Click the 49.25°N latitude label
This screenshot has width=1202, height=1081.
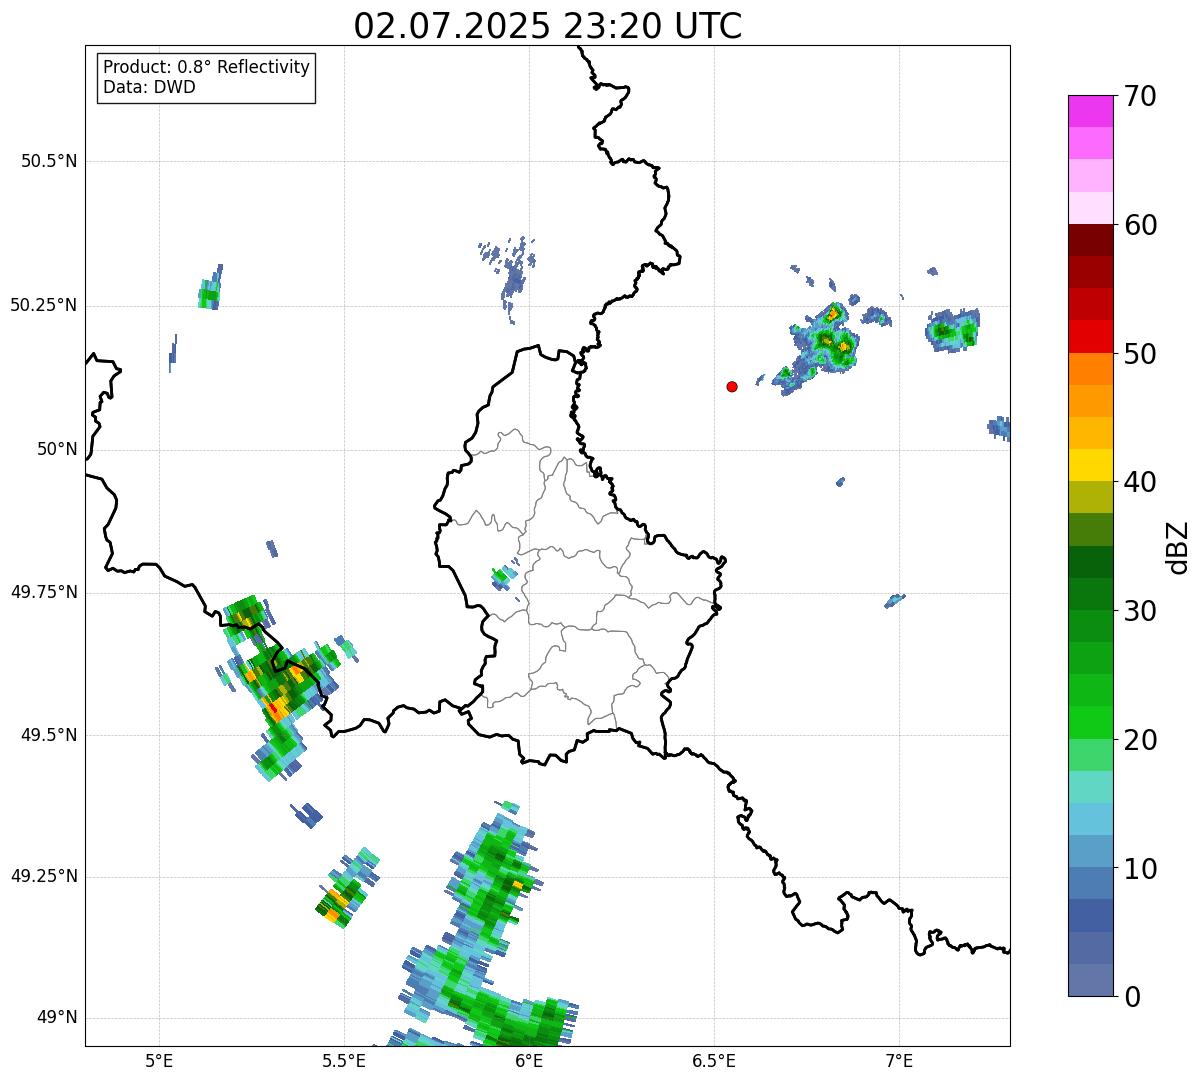[x=44, y=876]
